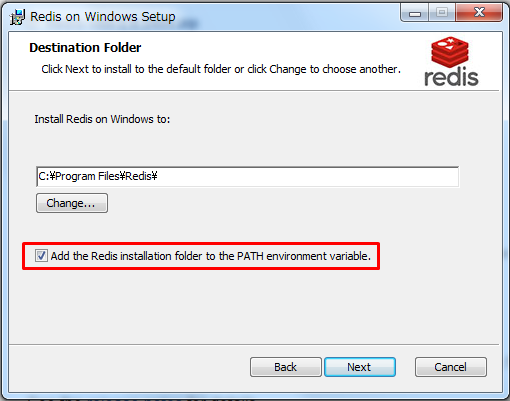
Task: Click the gray "redis" wordmark under logo
Action: point(451,77)
